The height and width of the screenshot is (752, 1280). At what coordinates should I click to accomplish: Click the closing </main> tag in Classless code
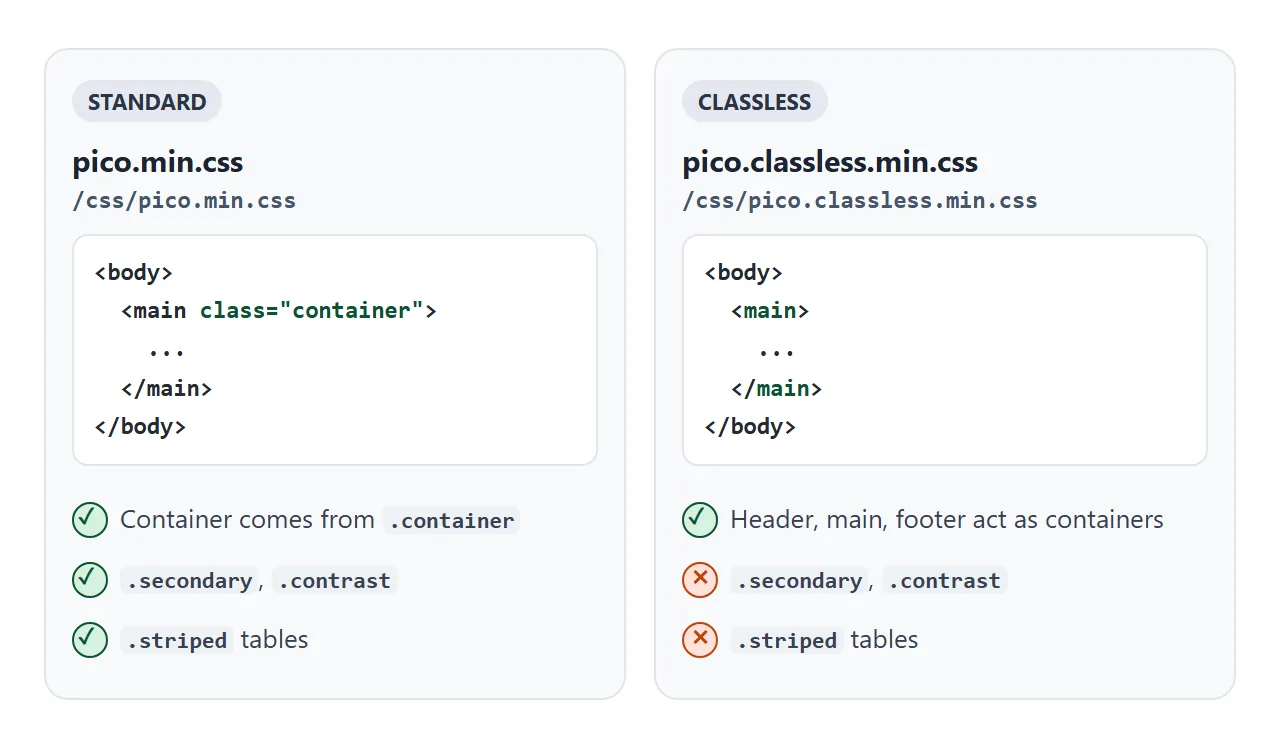(777, 388)
